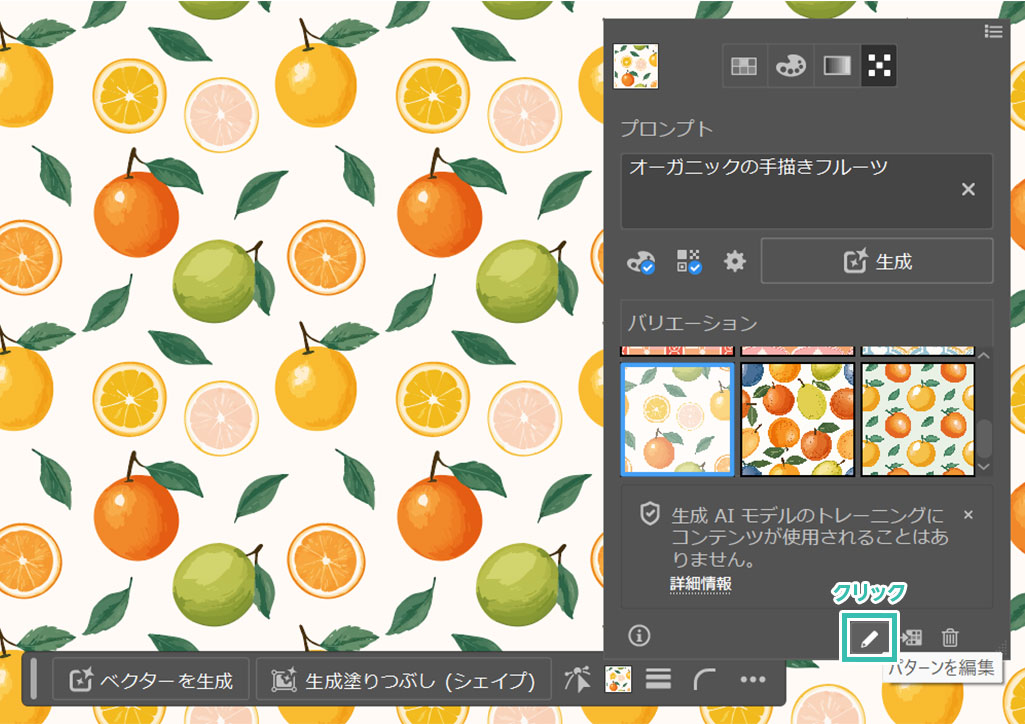
Task: Click the fill pattern swatch in taskbar
Action: click(617, 680)
